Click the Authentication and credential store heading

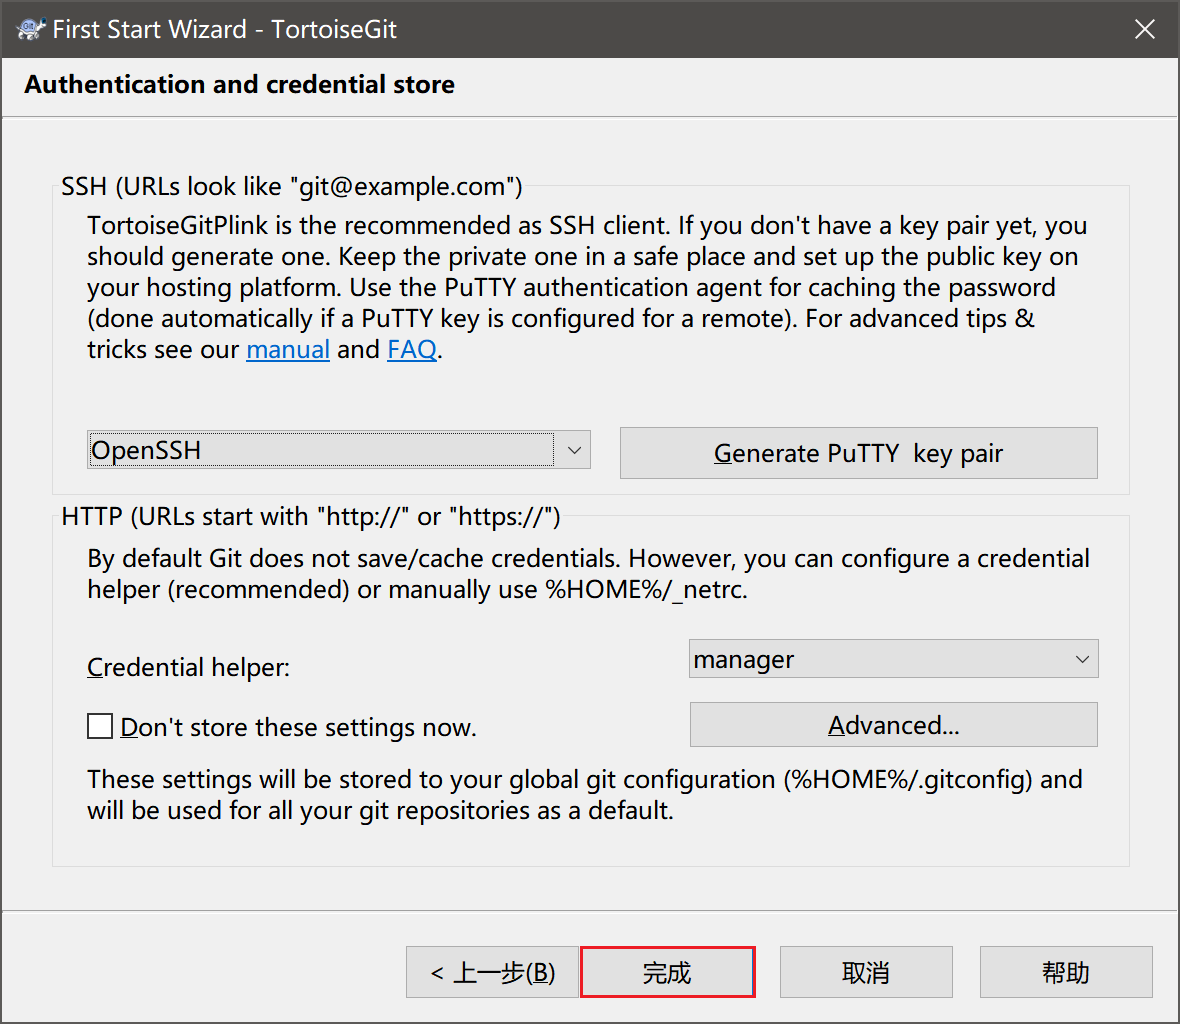(x=239, y=85)
